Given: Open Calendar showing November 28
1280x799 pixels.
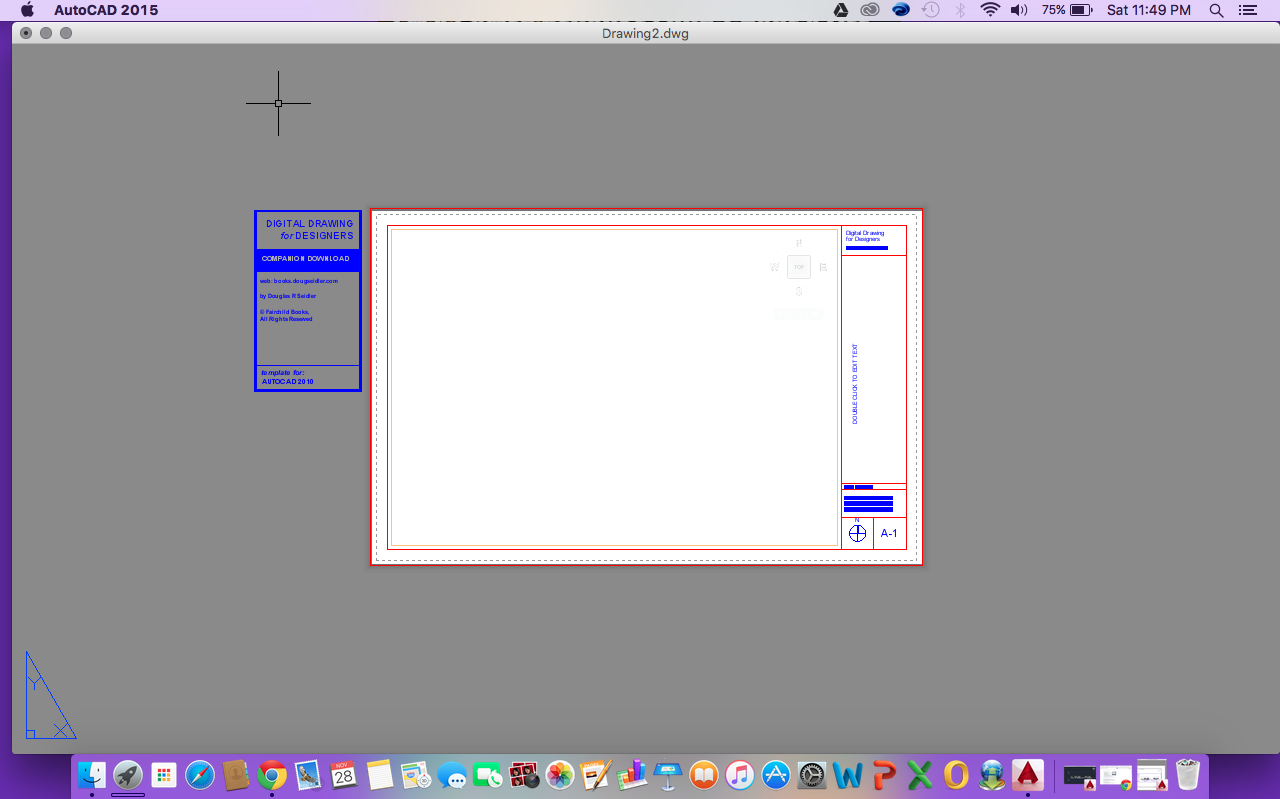Looking at the screenshot, I should [x=344, y=775].
